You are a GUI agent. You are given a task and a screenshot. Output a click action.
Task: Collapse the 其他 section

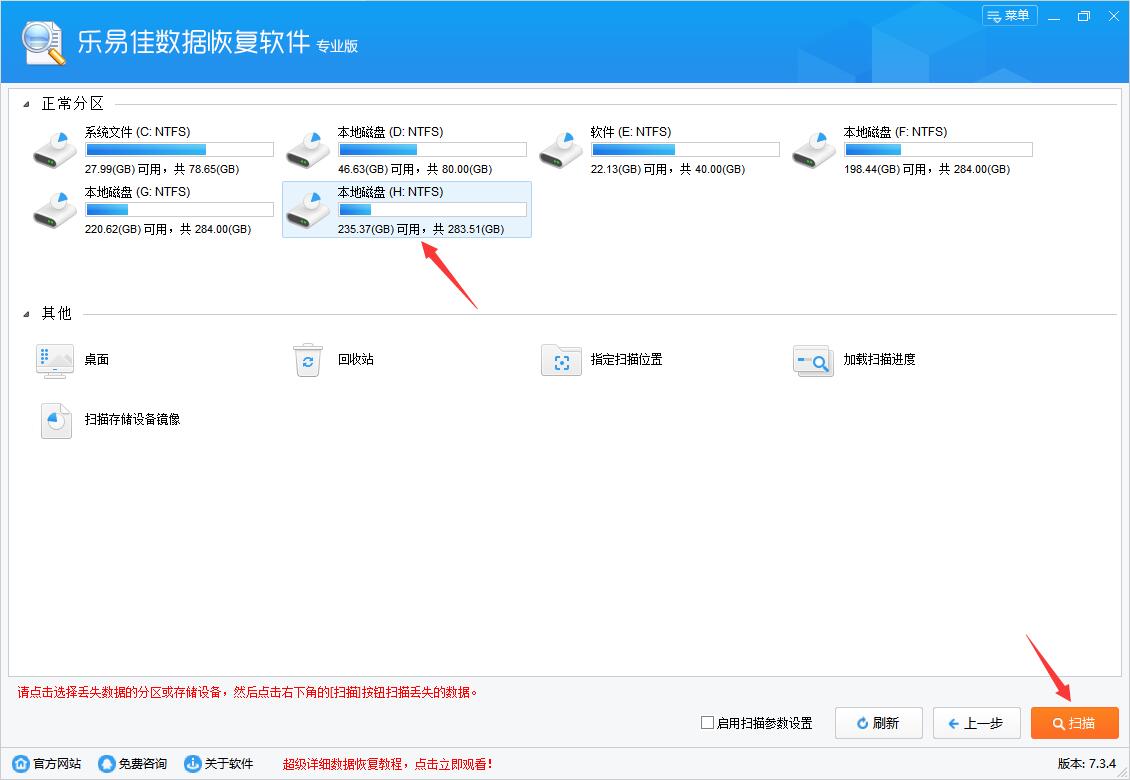point(27,313)
